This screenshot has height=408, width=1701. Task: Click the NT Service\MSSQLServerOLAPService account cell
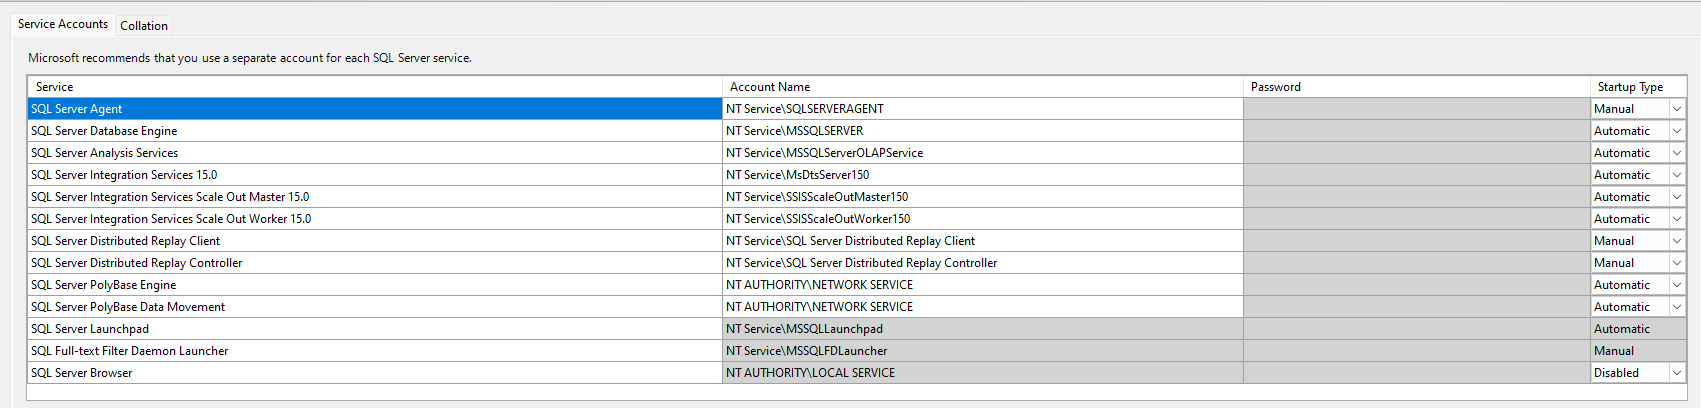[983, 153]
